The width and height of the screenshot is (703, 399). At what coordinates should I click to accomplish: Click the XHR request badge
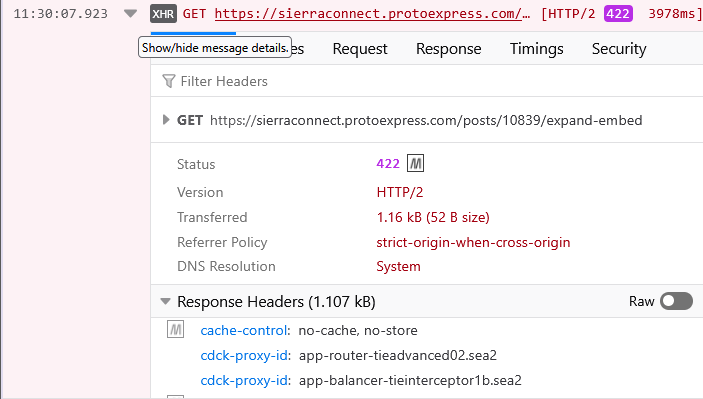pyautogui.click(x=163, y=14)
